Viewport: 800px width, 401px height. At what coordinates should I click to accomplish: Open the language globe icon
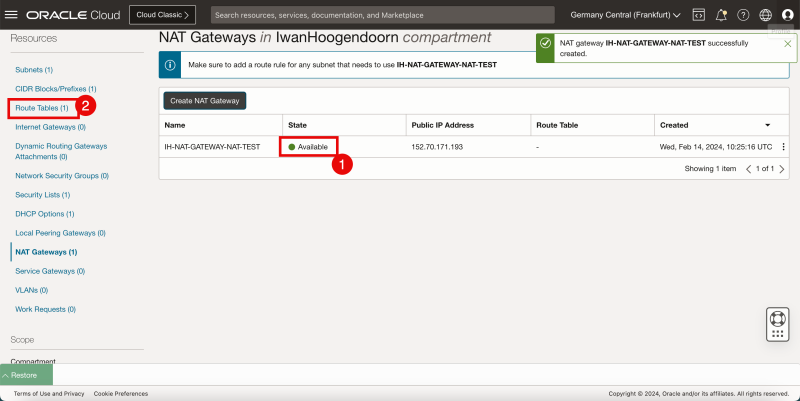765,15
